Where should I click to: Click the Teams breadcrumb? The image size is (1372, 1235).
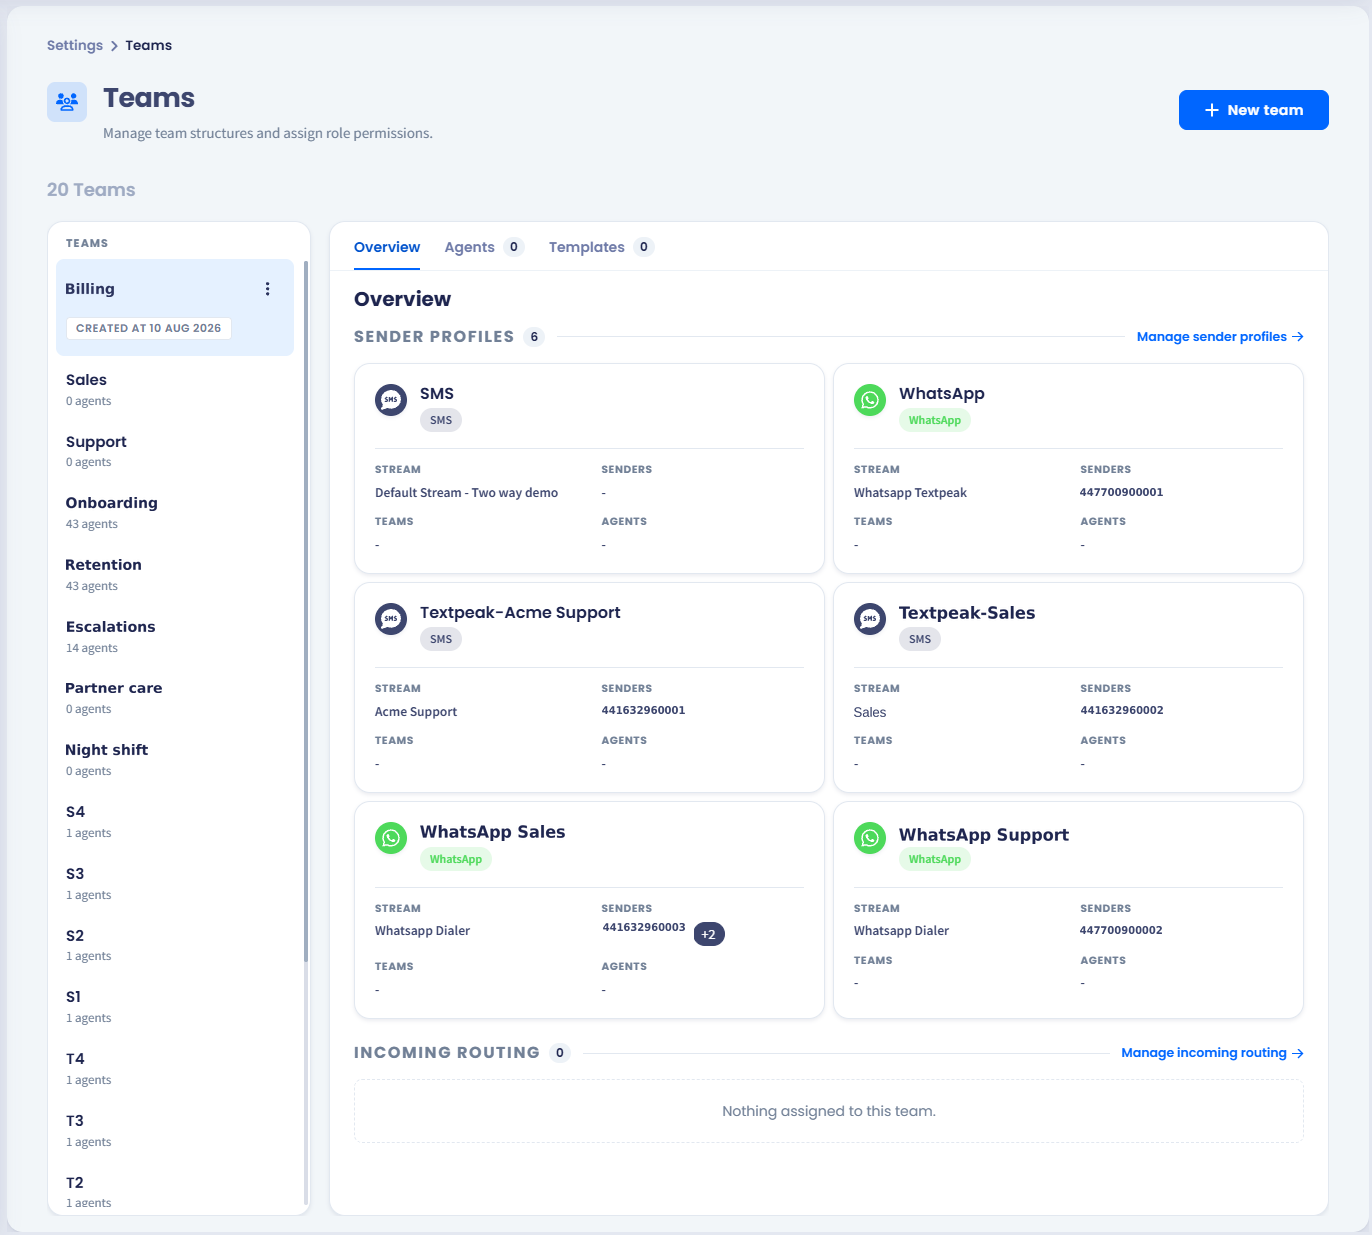[149, 46]
